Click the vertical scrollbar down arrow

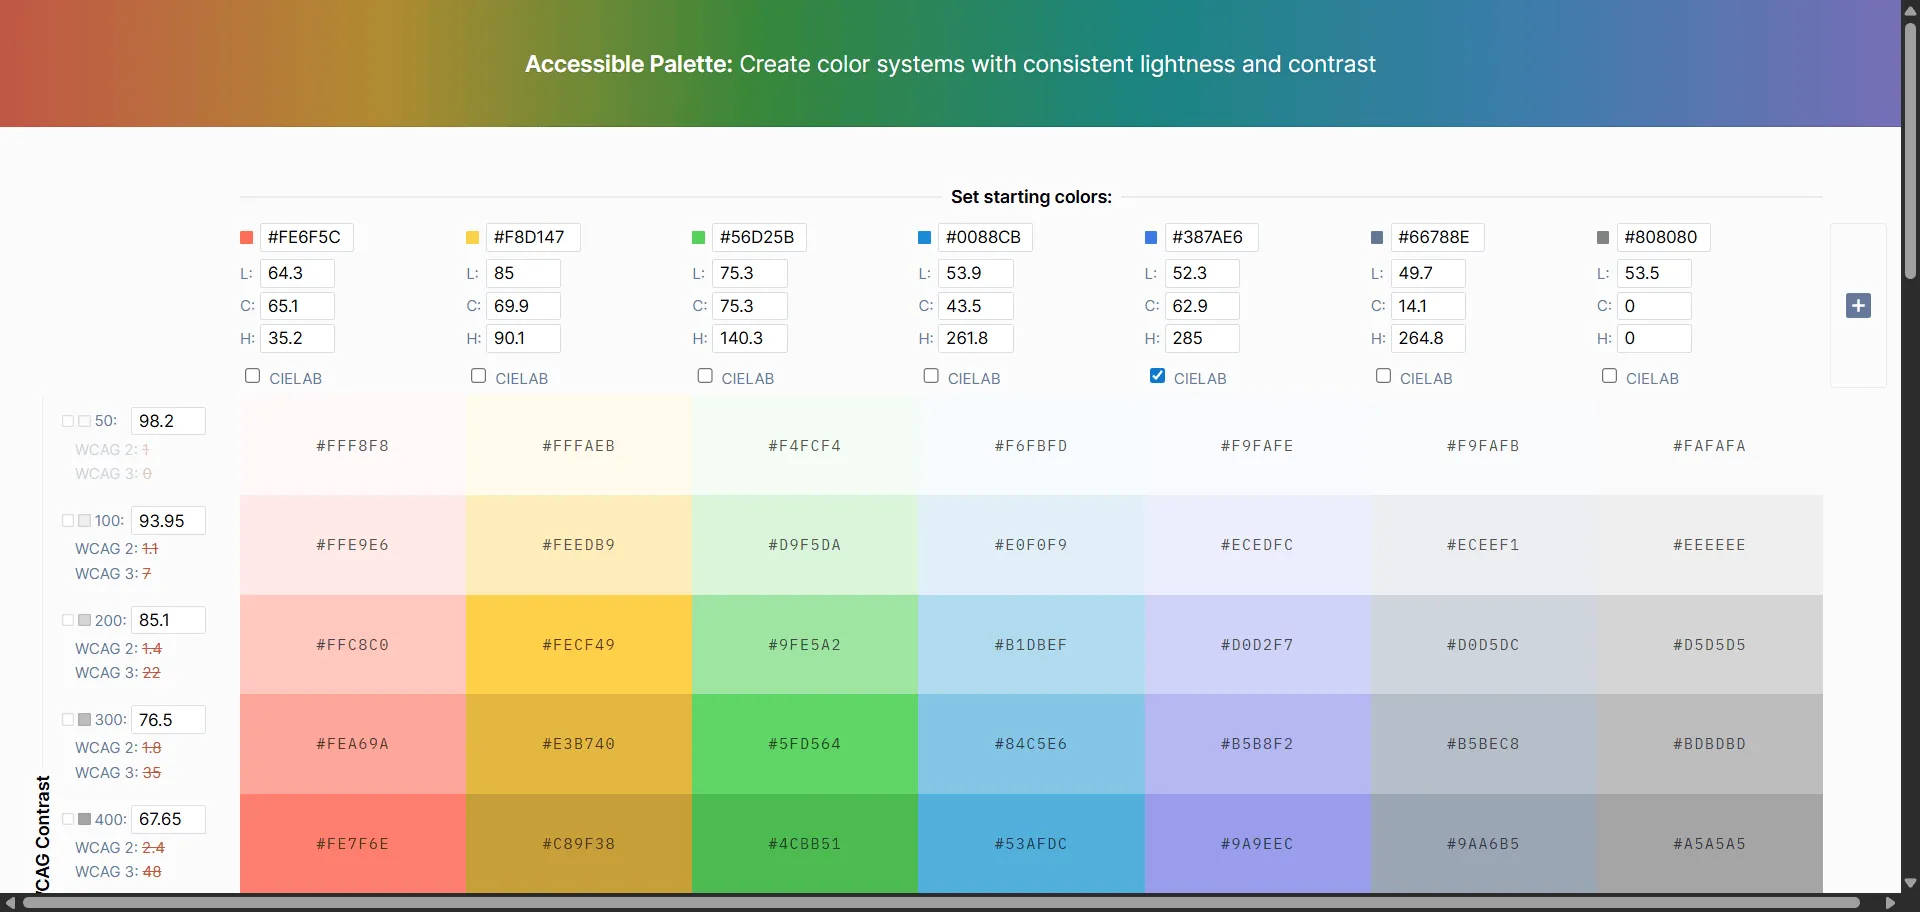click(x=1909, y=884)
